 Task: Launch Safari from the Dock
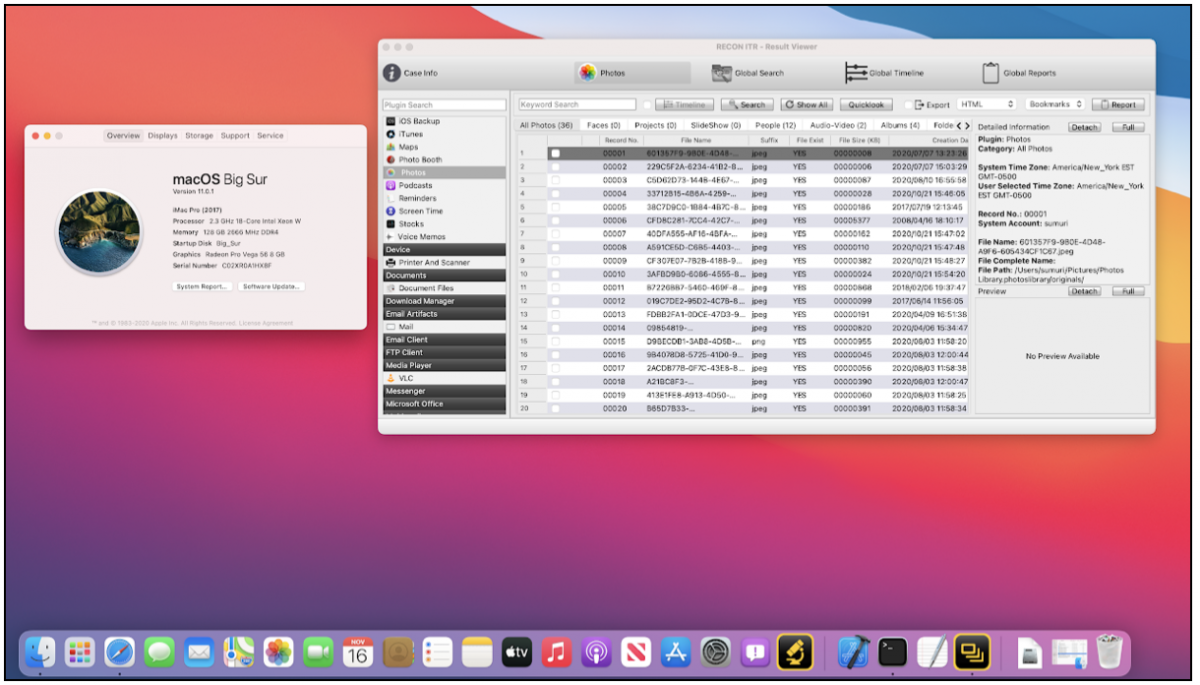click(x=119, y=653)
